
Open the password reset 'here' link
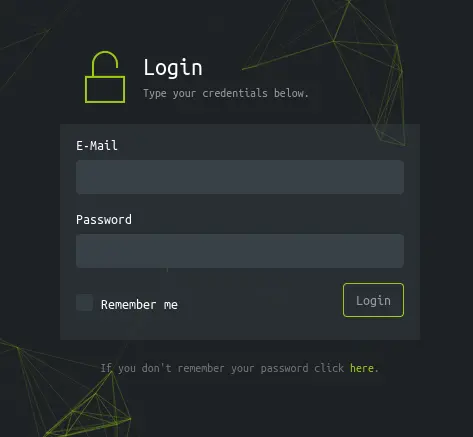pyautogui.click(x=362, y=368)
